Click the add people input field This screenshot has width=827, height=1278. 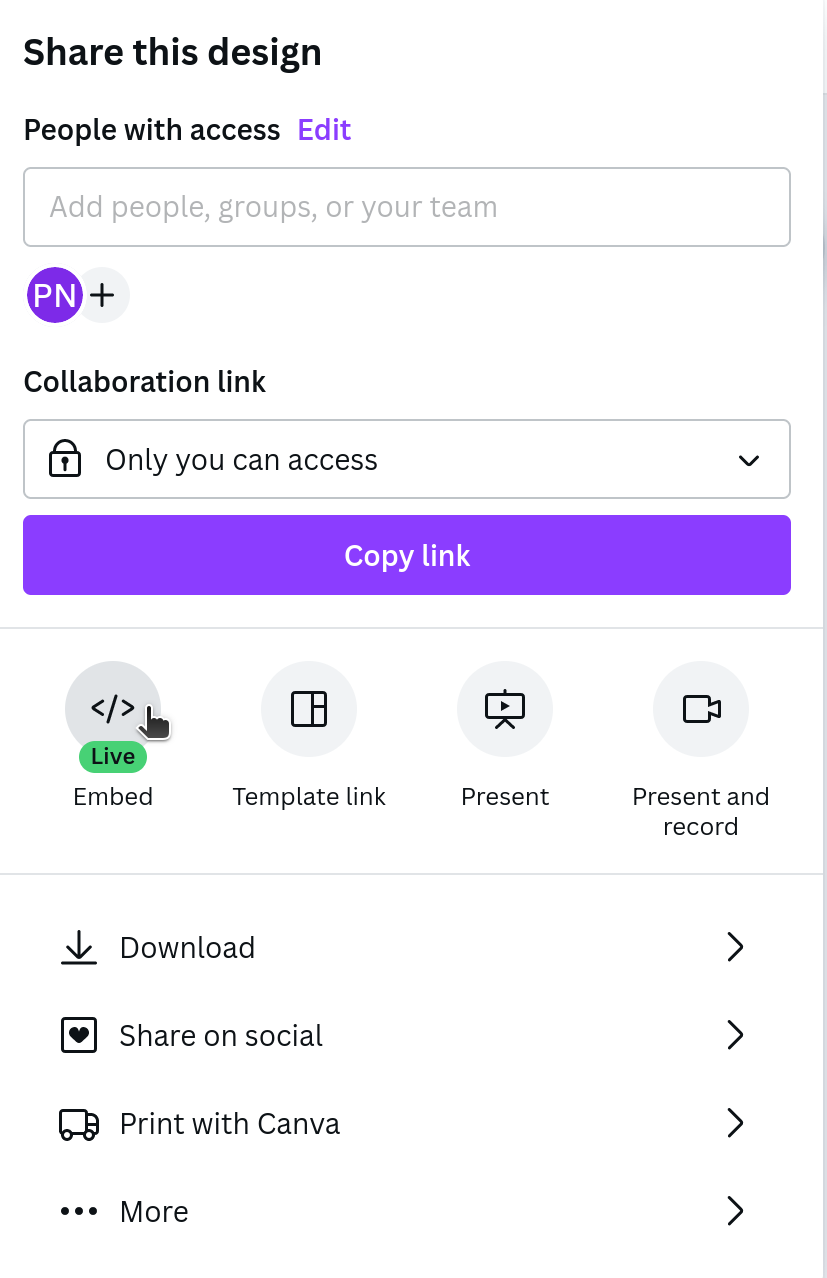[x=406, y=207]
